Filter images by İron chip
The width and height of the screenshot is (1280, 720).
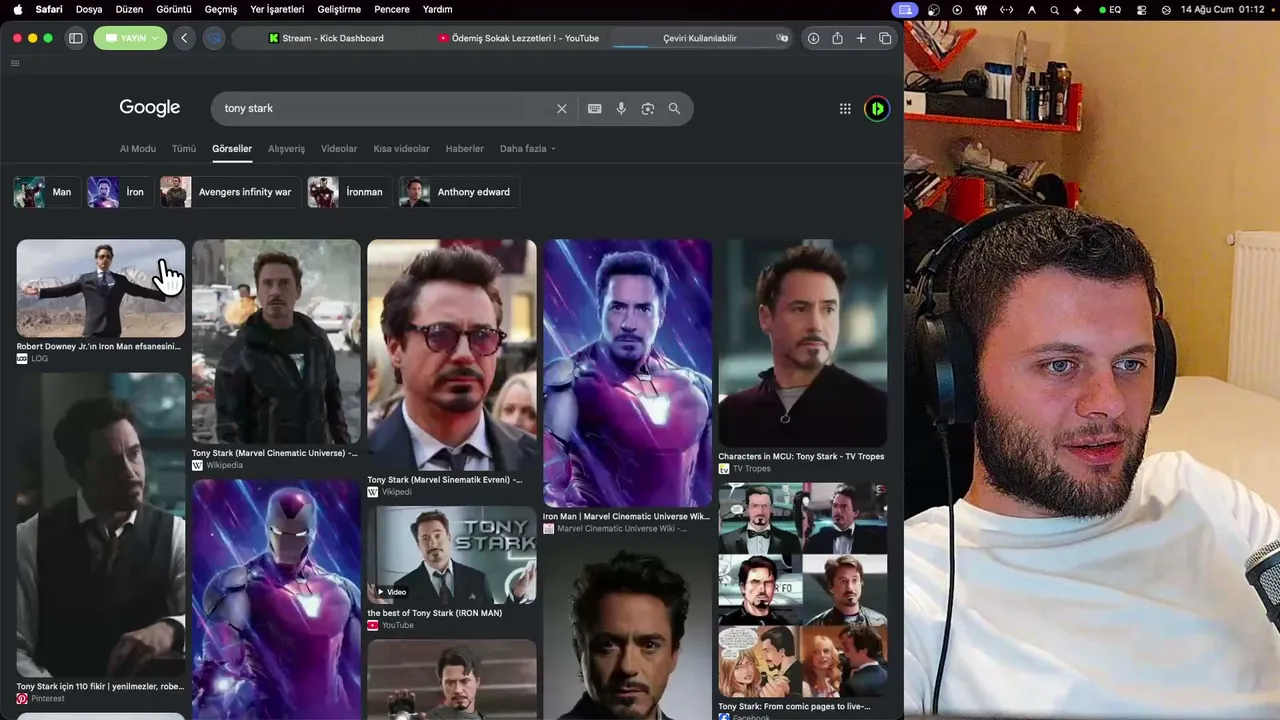coord(119,192)
